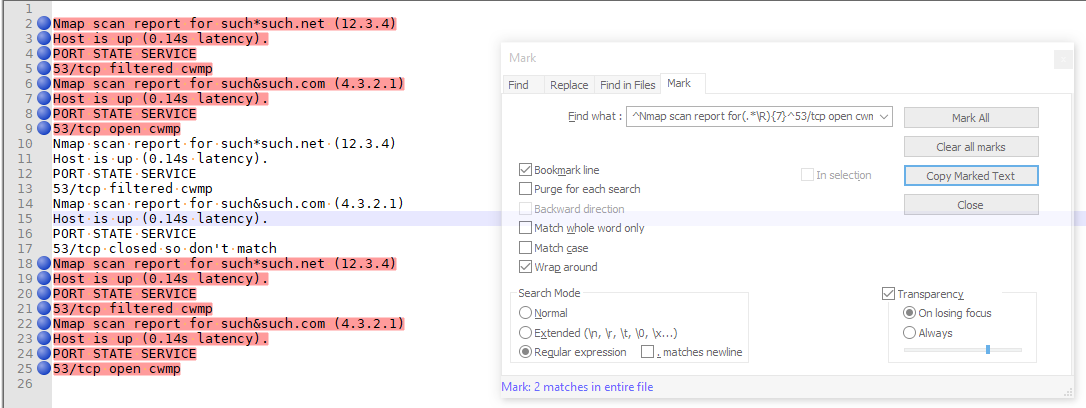1086x408 pixels.
Task: Click the bookmark marker on line 21
Action: 44,309
